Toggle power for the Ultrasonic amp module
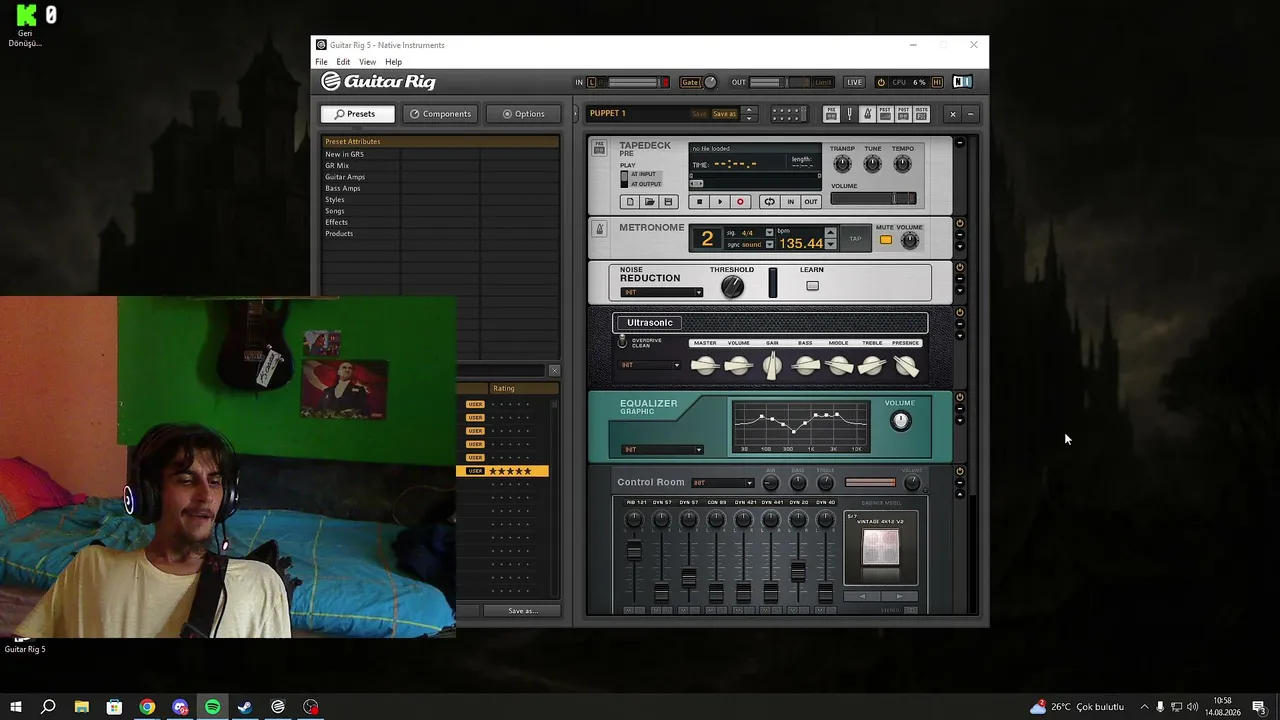Viewport: 1280px width, 720px height. (960, 312)
